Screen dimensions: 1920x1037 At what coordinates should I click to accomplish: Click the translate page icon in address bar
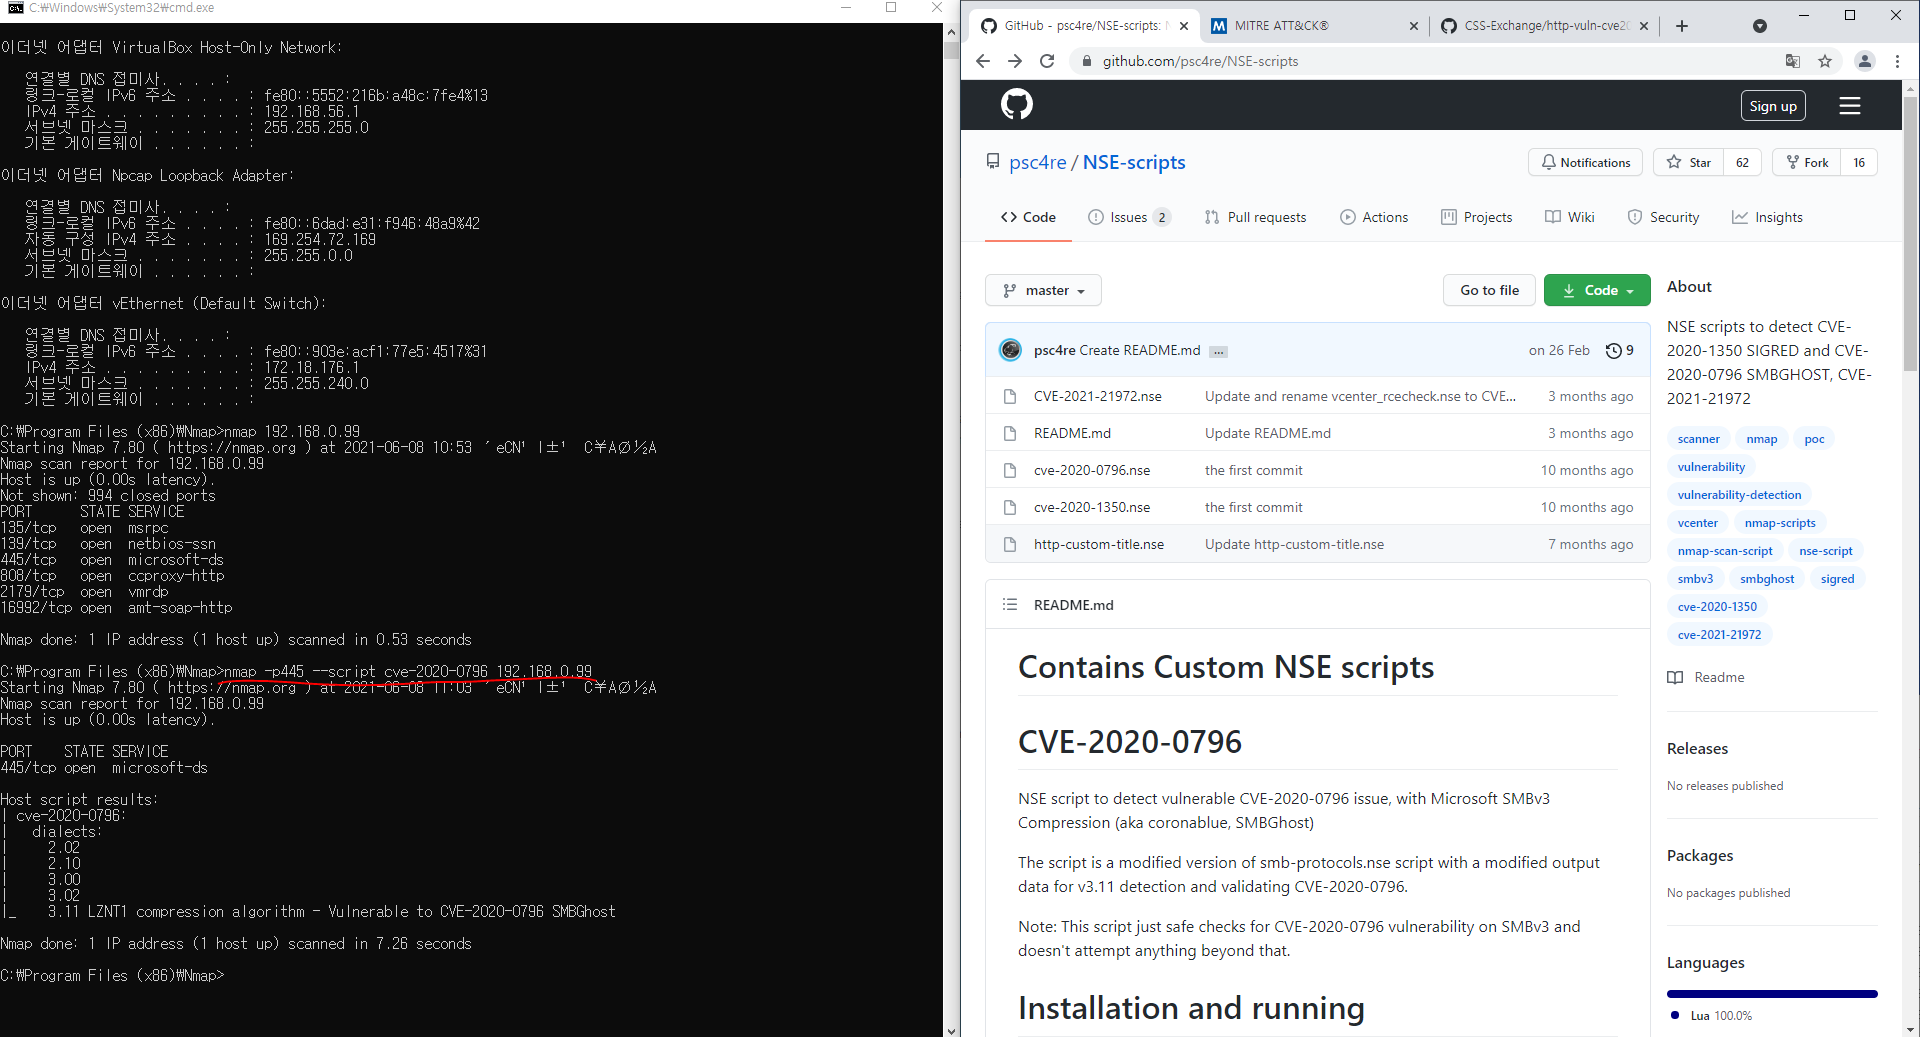coord(1793,61)
